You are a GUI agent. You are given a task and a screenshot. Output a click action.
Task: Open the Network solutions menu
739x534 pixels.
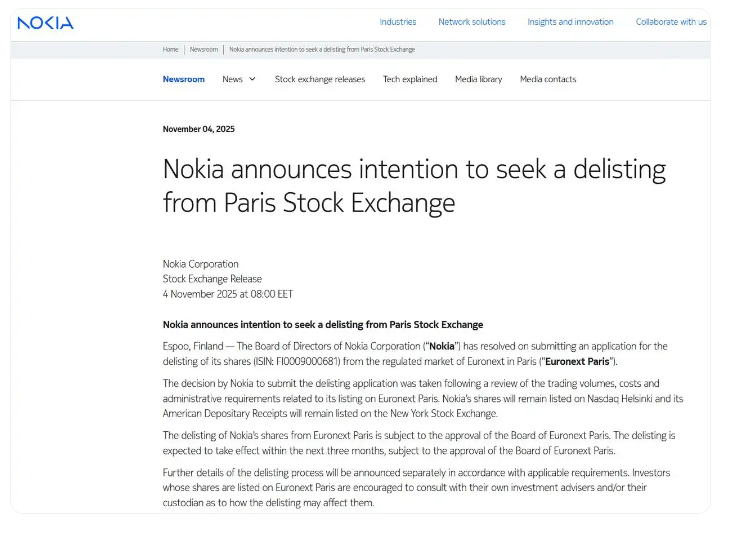pos(471,22)
